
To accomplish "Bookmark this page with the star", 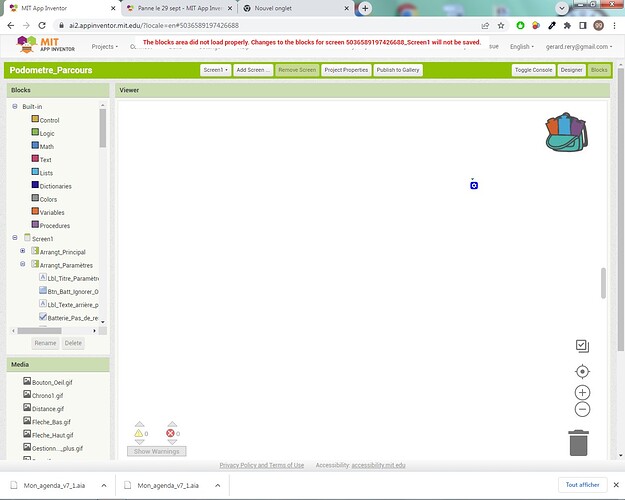I will [501, 26].
